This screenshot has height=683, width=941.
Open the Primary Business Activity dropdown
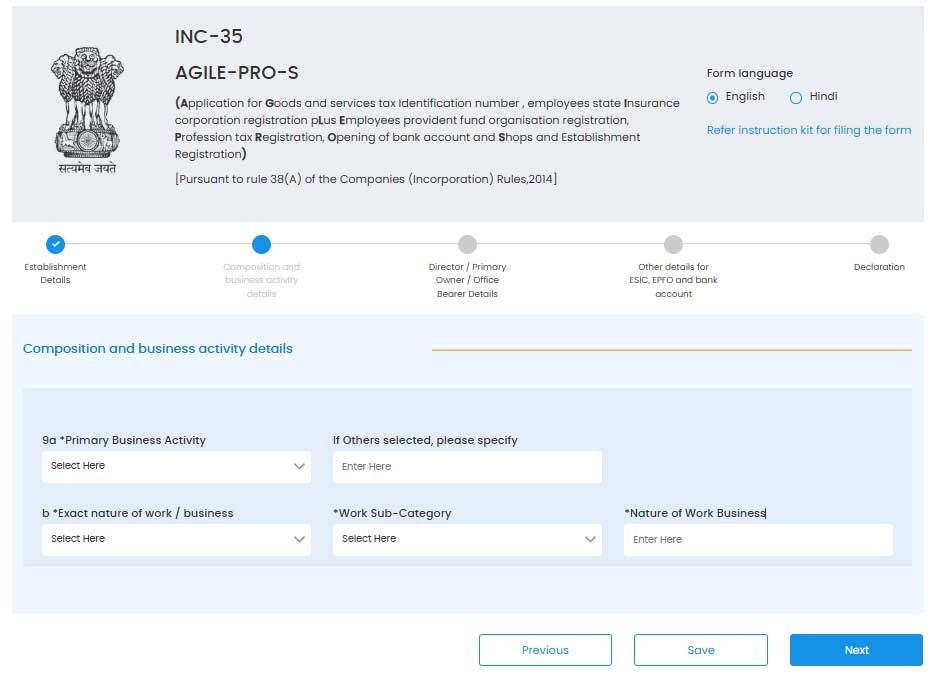pyautogui.click(x=176, y=466)
